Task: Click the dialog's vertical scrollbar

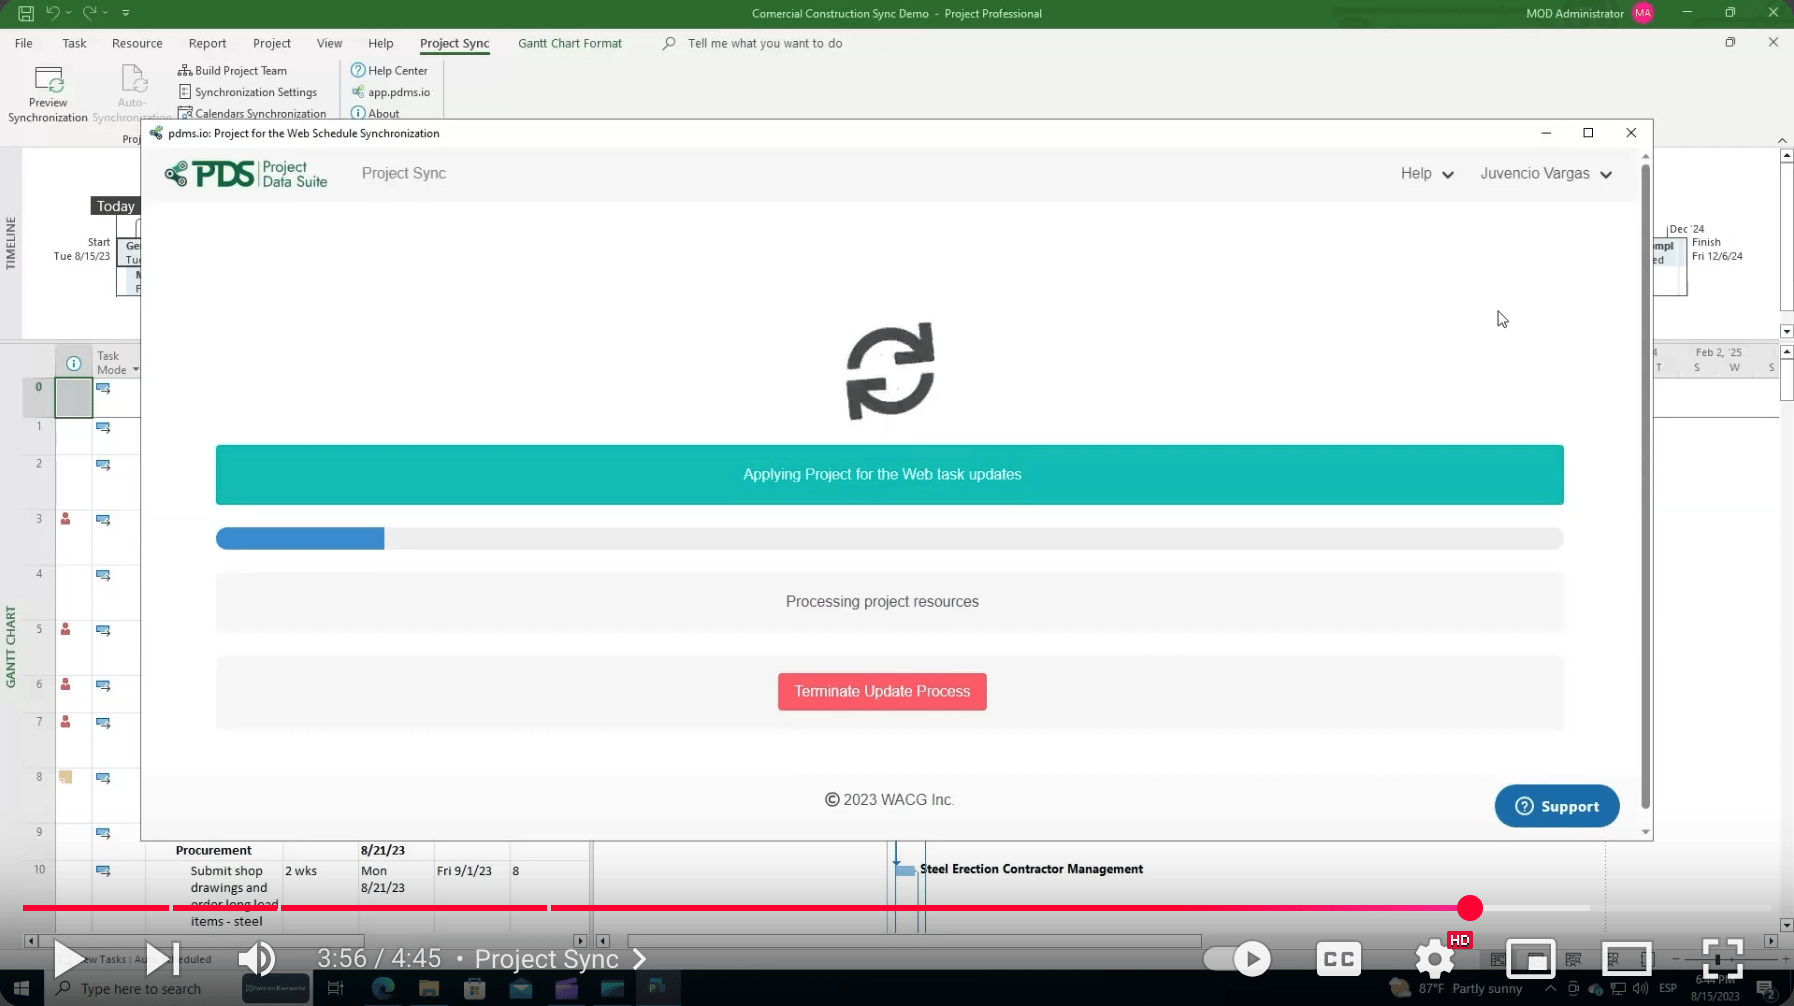Action: tap(1645, 486)
